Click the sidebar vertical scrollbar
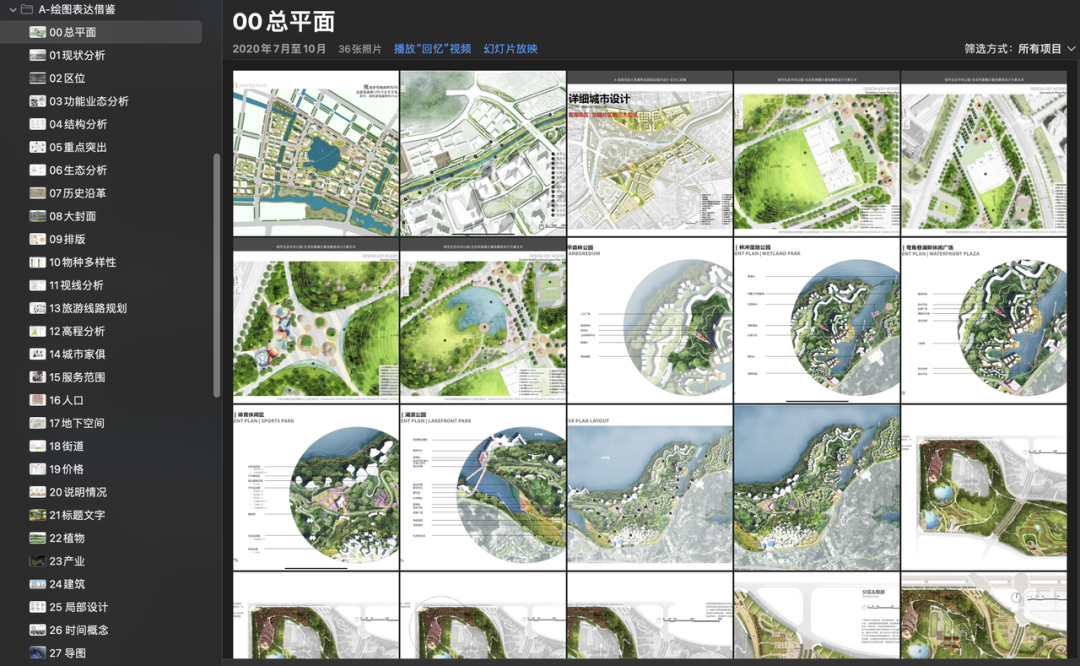Image resolution: width=1080 pixels, height=666 pixels. coord(217,275)
